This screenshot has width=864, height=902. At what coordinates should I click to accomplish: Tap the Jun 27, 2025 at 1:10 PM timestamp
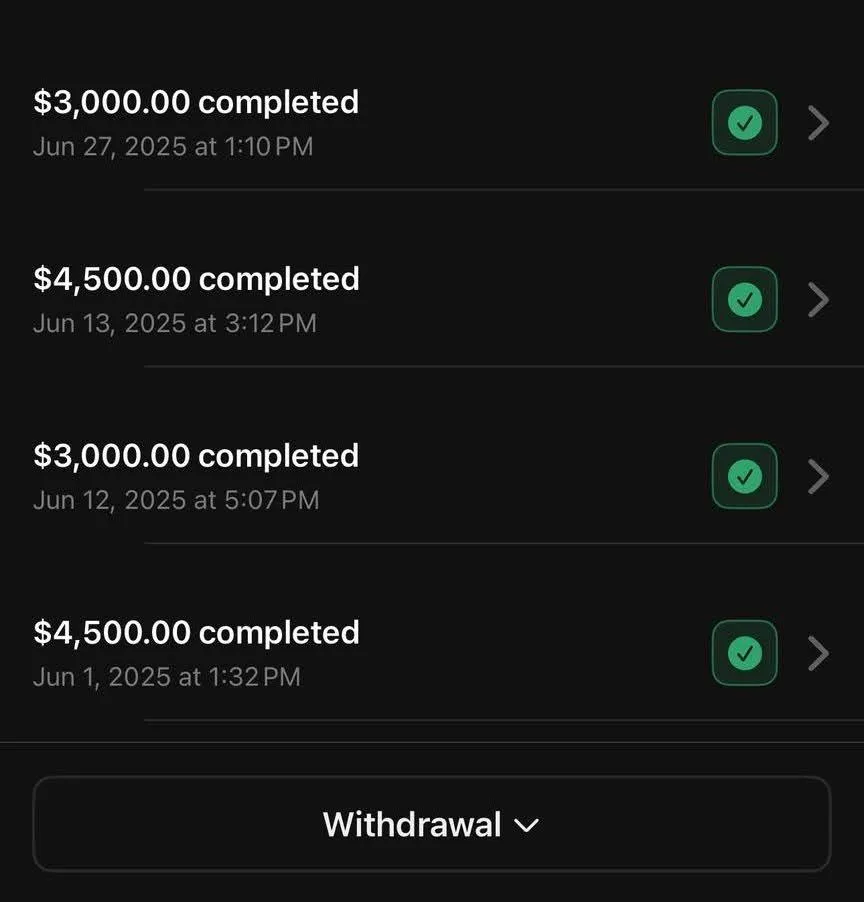tap(173, 147)
